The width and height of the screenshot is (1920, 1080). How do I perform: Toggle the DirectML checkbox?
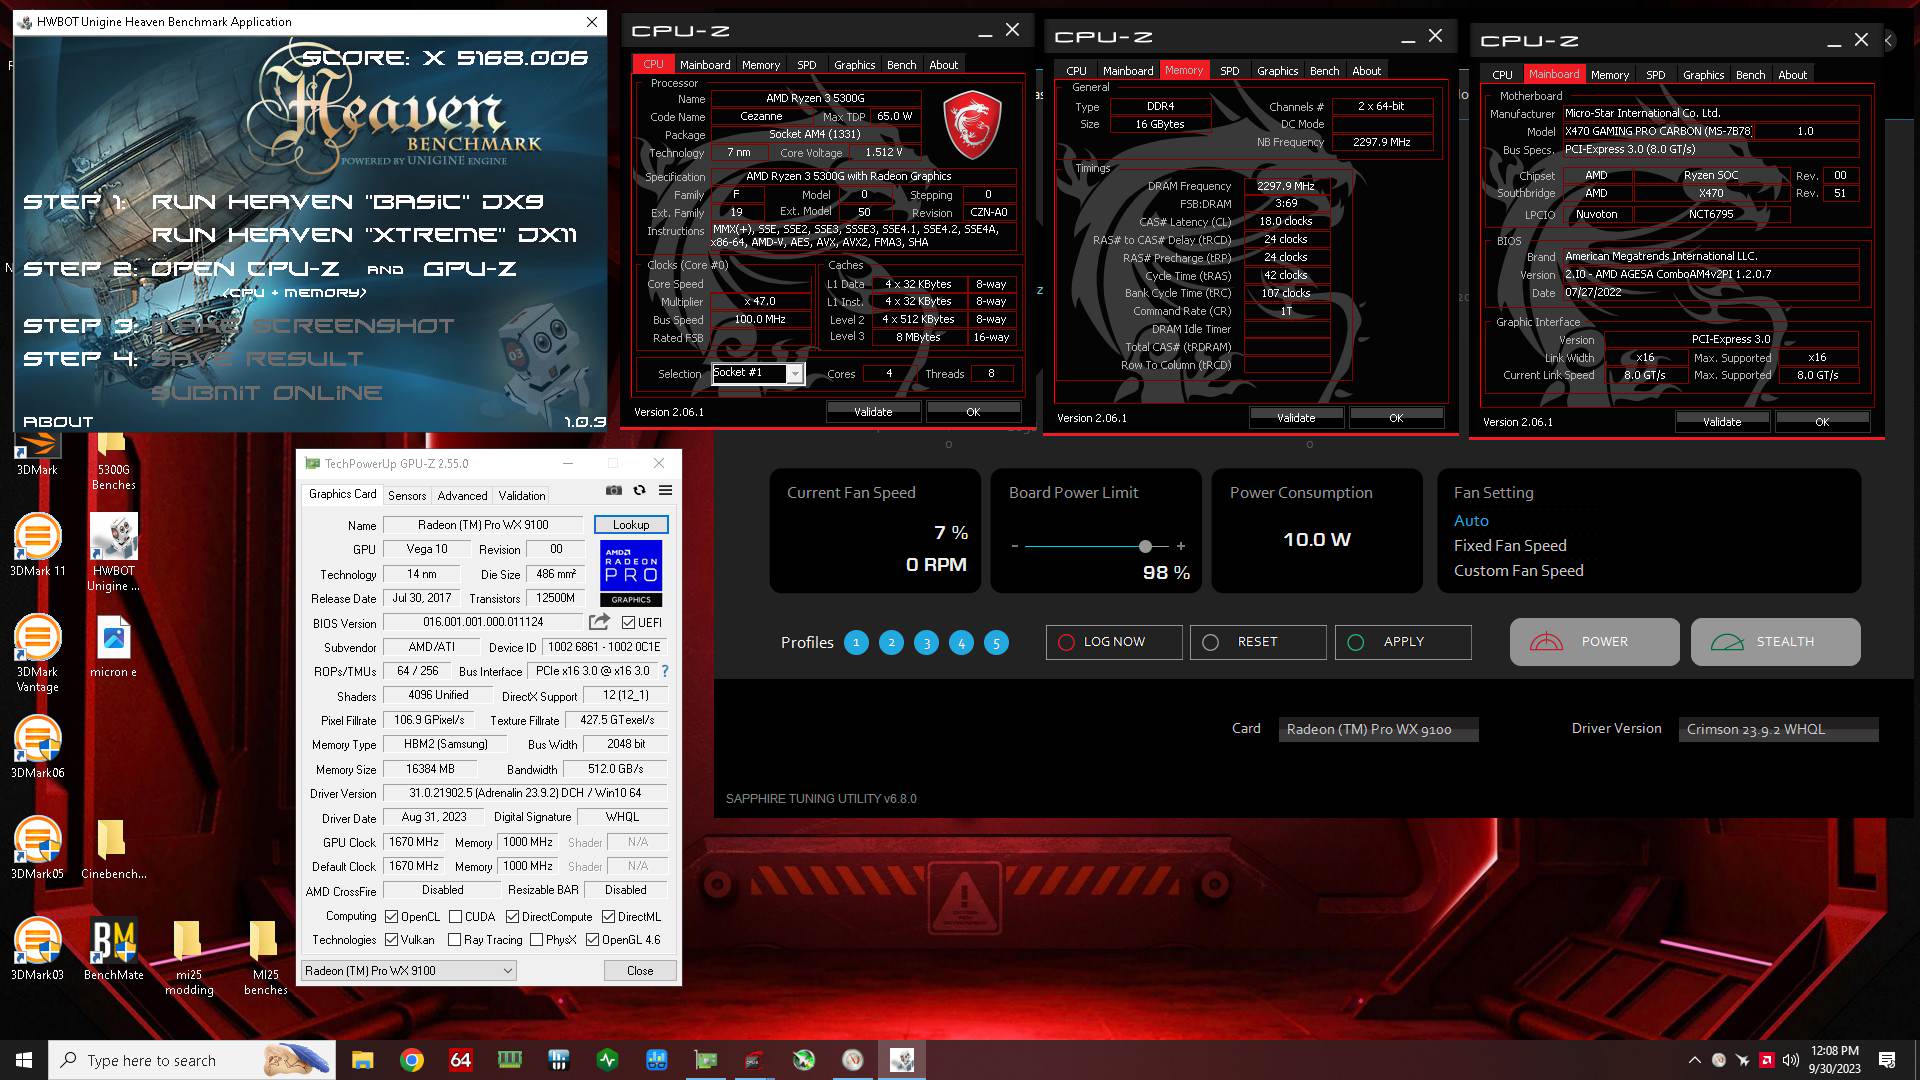point(608,916)
